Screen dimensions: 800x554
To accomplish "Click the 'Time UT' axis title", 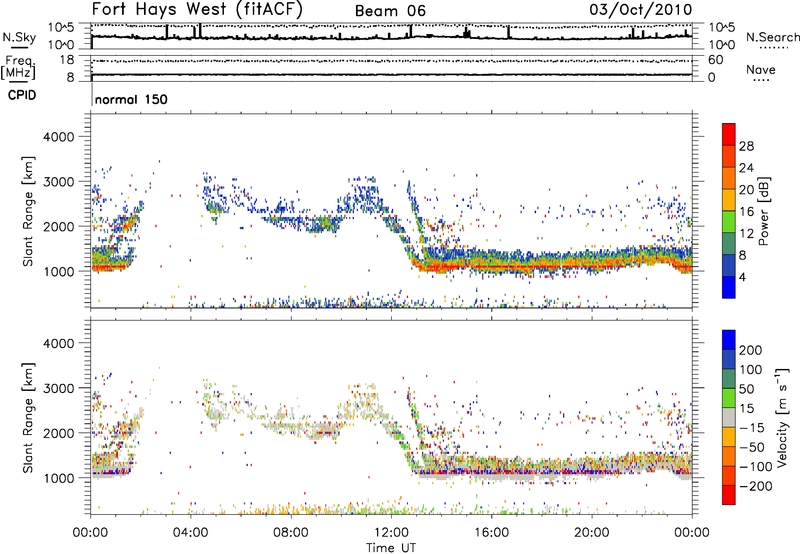I will [x=391, y=548].
